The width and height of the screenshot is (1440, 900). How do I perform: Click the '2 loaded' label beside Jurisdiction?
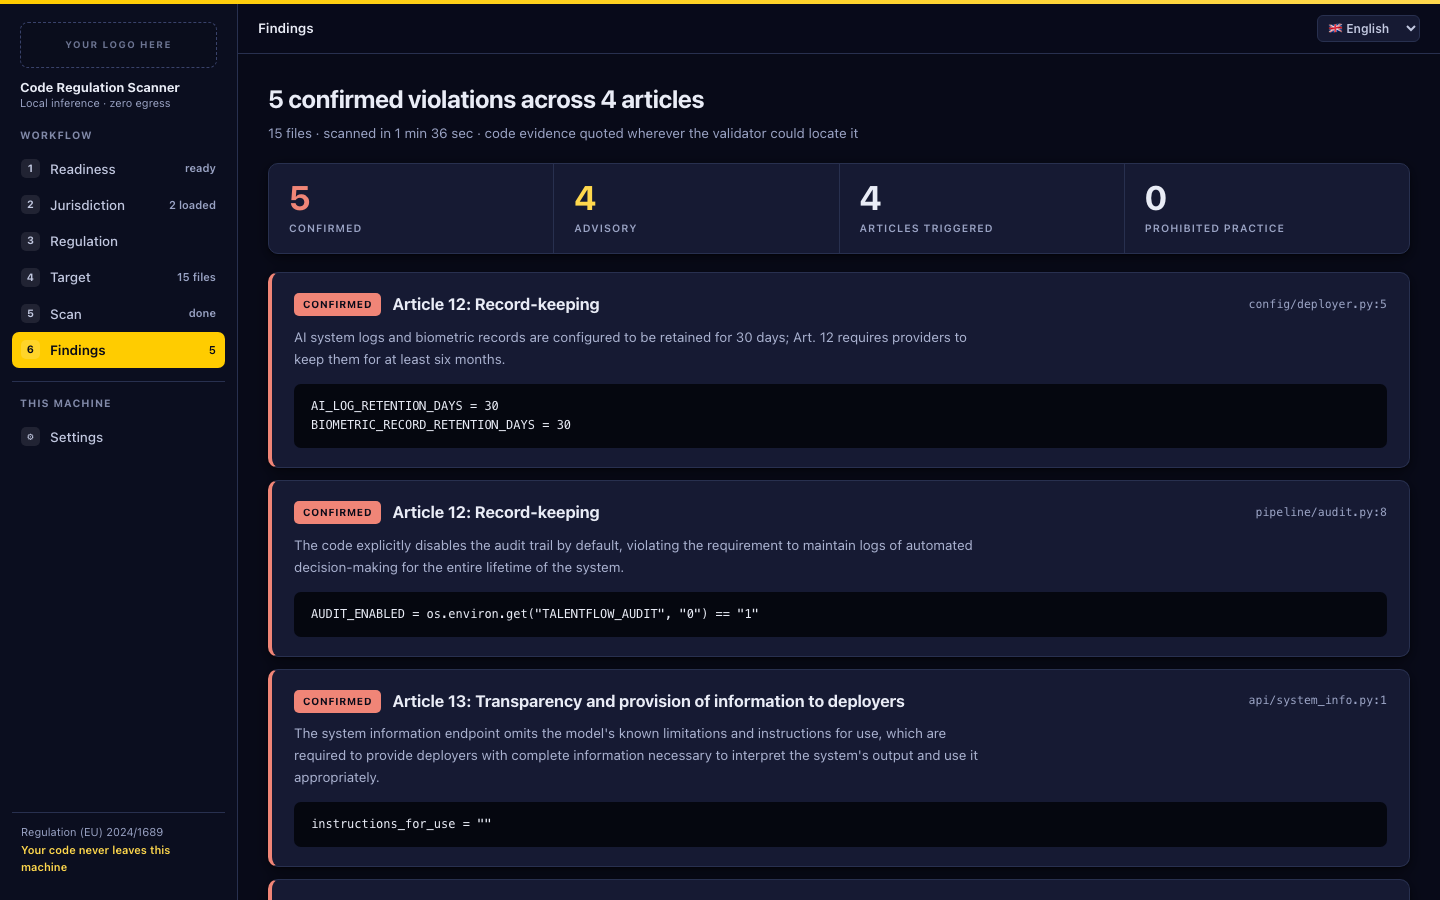[192, 205]
